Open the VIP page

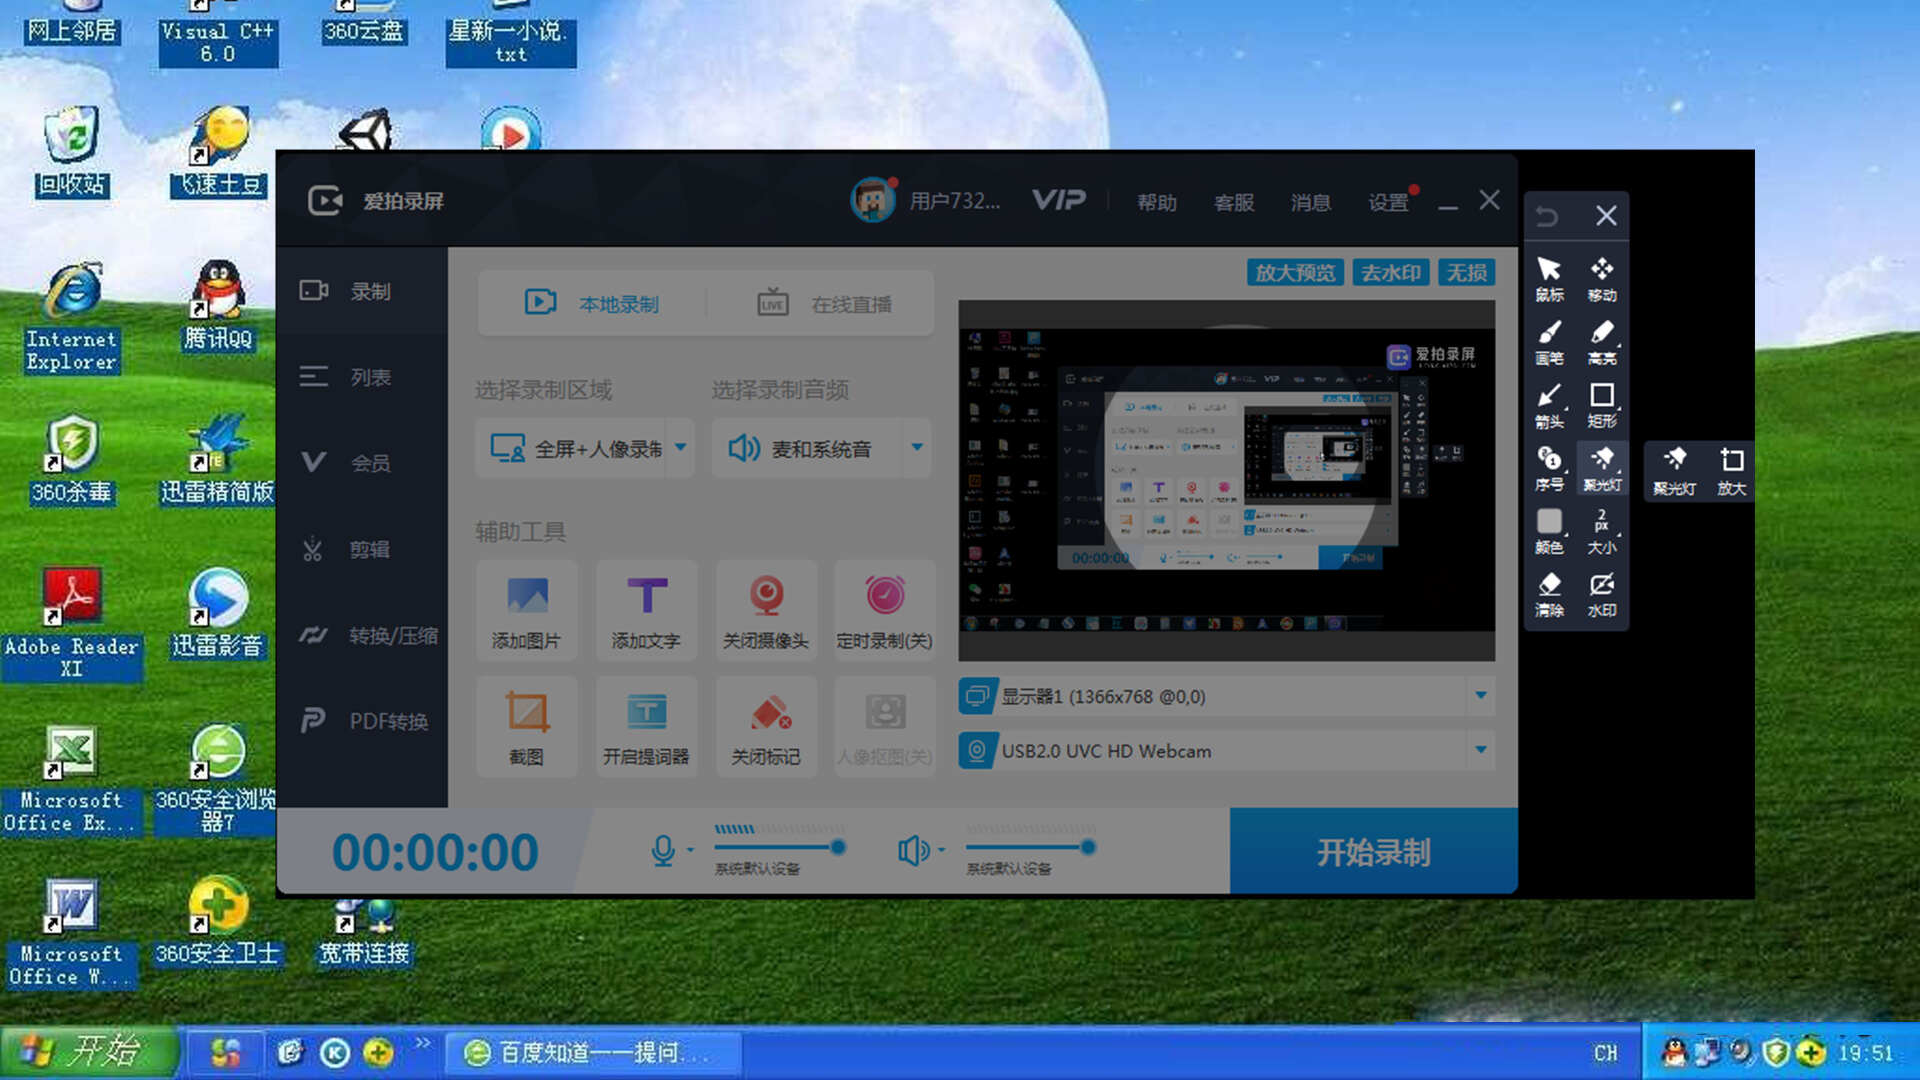pyautogui.click(x=1059, y=200)
